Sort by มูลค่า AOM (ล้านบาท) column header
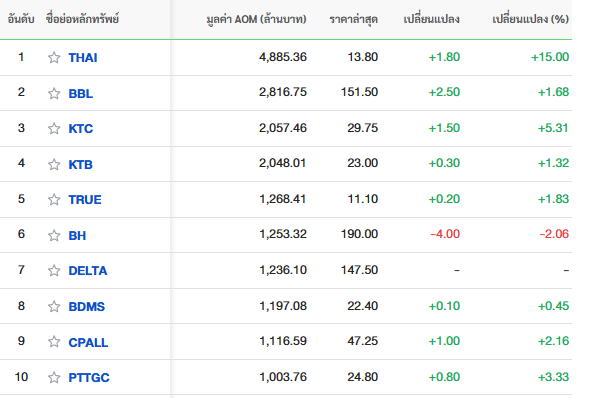Viewport: 589px width, 398px height. pos(257,19)
